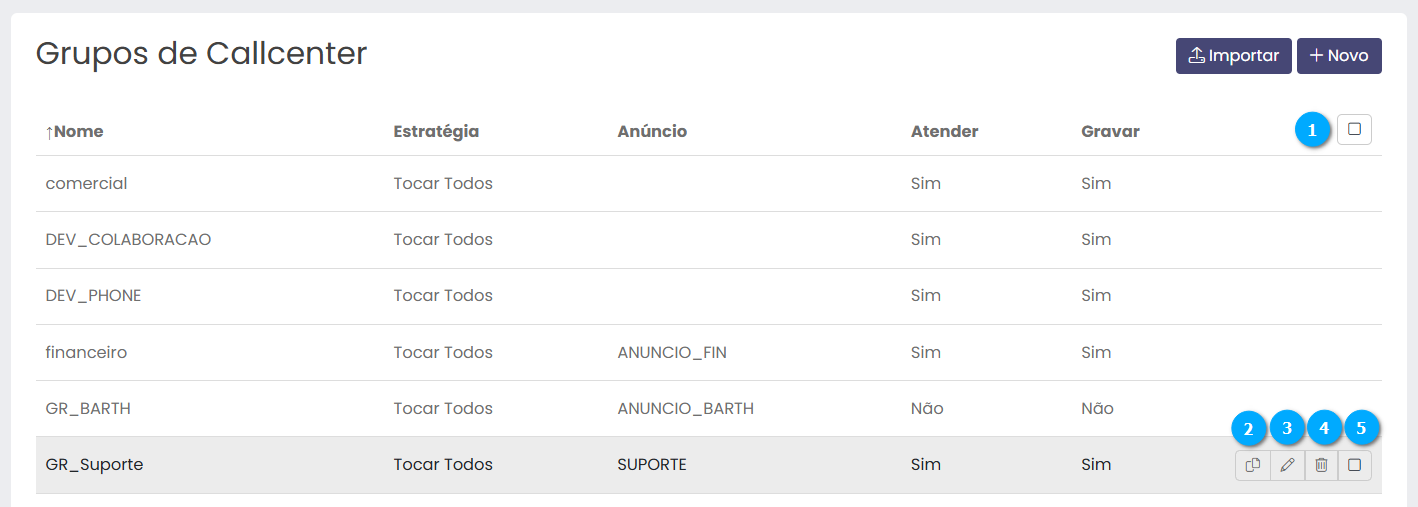Sort by the Atender column header
1418x507 pixels.
coord(944,131)
